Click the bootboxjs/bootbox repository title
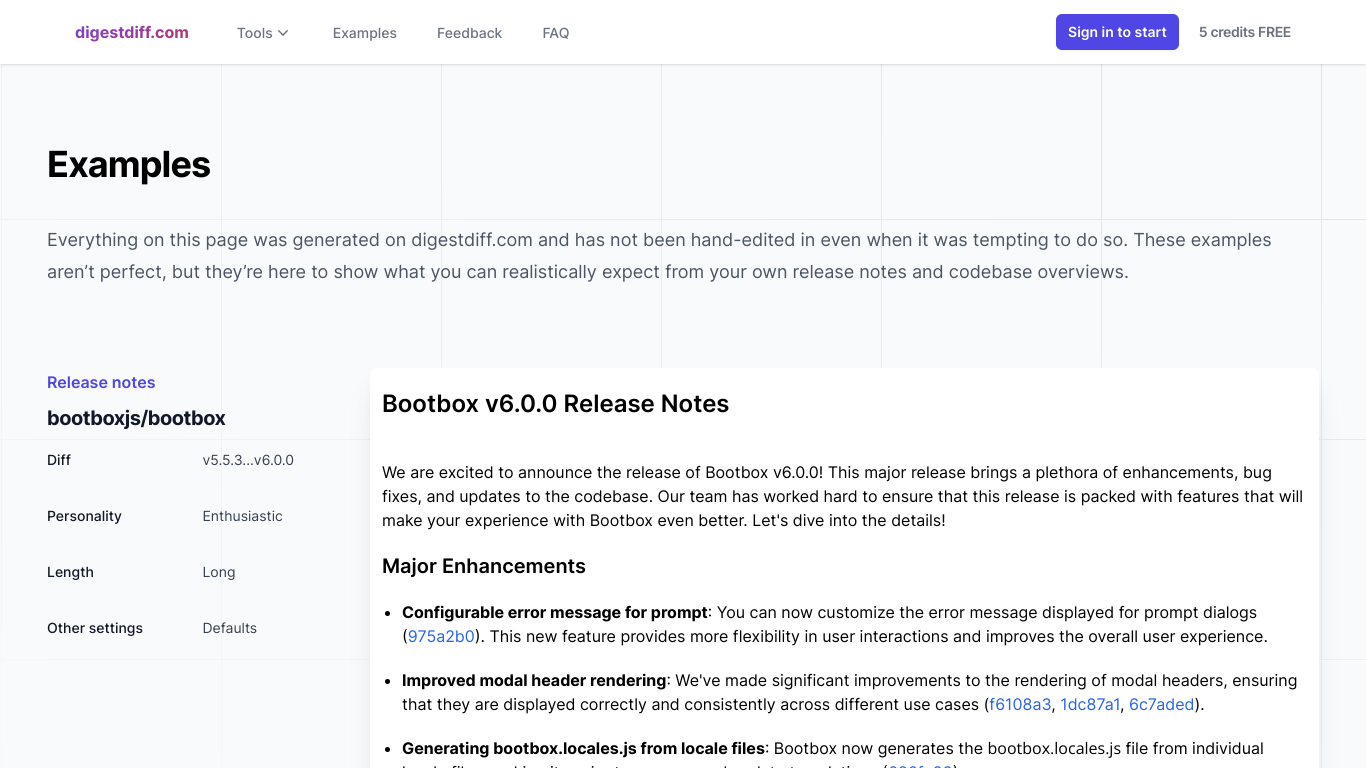This screenshot has height=768, width=1366. pyautogui.click(x=136, y=418)
